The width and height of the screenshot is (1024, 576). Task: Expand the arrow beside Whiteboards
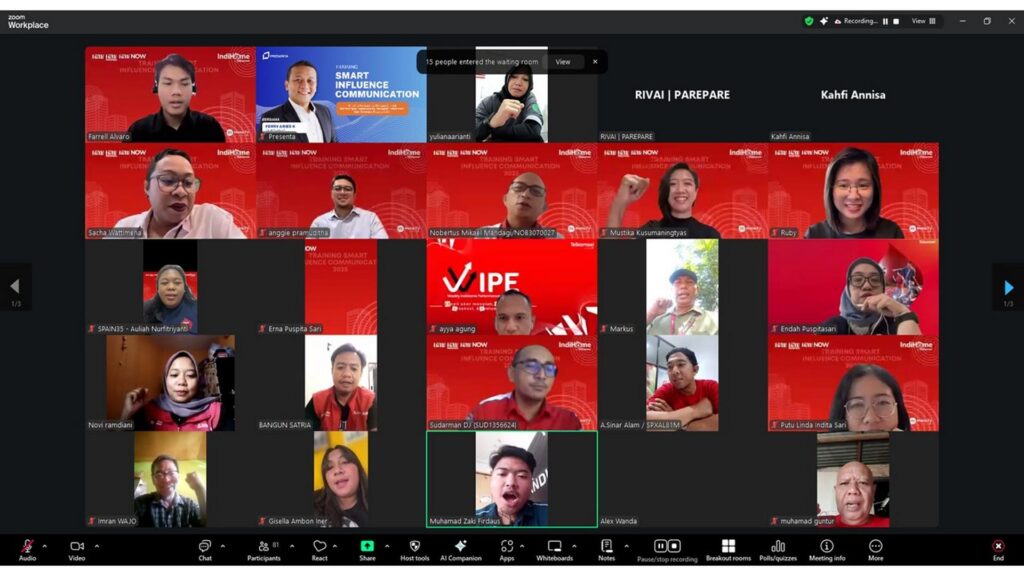coord(574,546)
